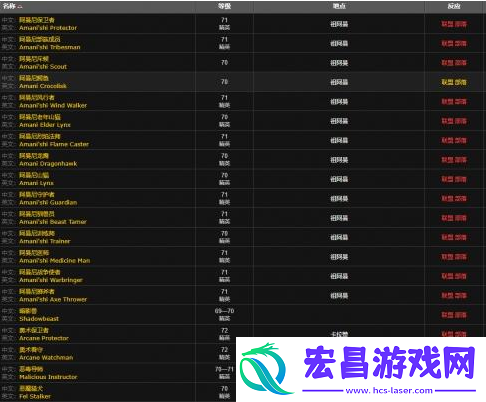Open the Shadowbeast link
The image size is (486, 402).
39,319
